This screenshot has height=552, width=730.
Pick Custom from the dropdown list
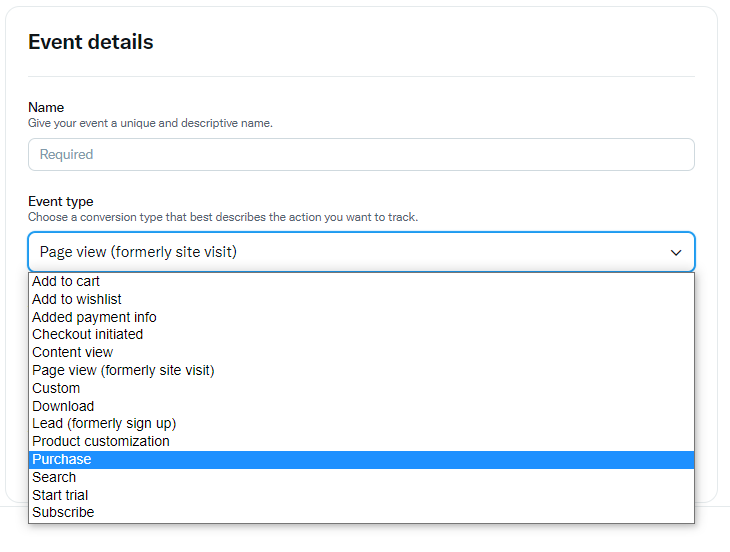(x=361, y=388)
